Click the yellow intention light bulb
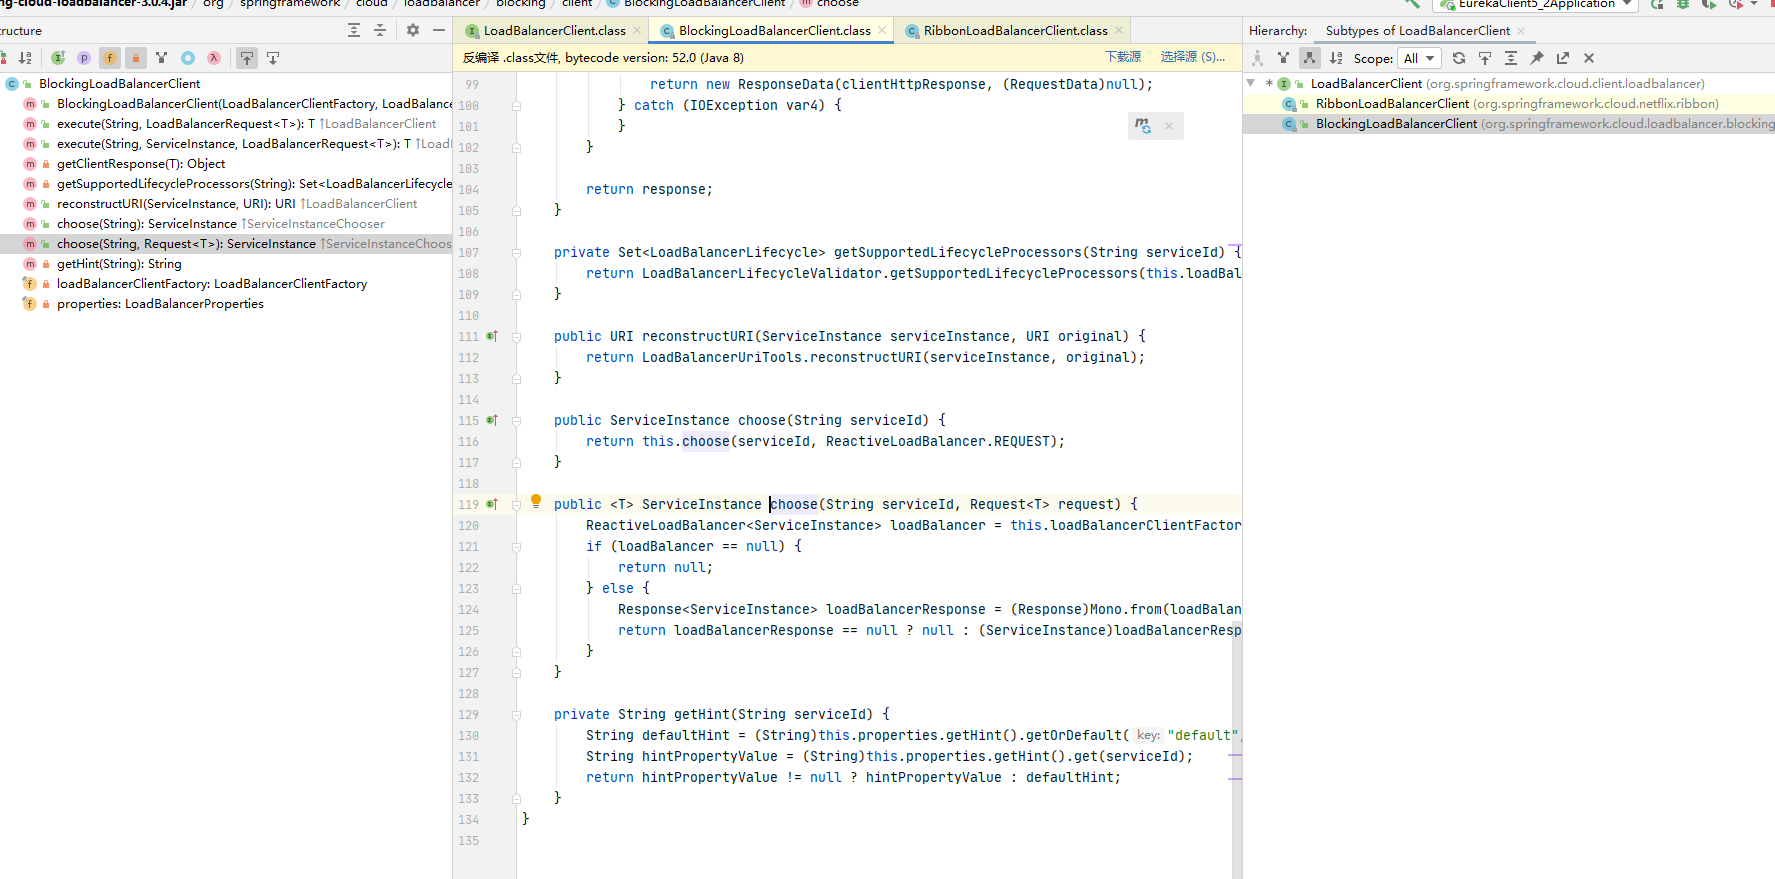This screenshot has height=879, width=1775. click(536, 501)
